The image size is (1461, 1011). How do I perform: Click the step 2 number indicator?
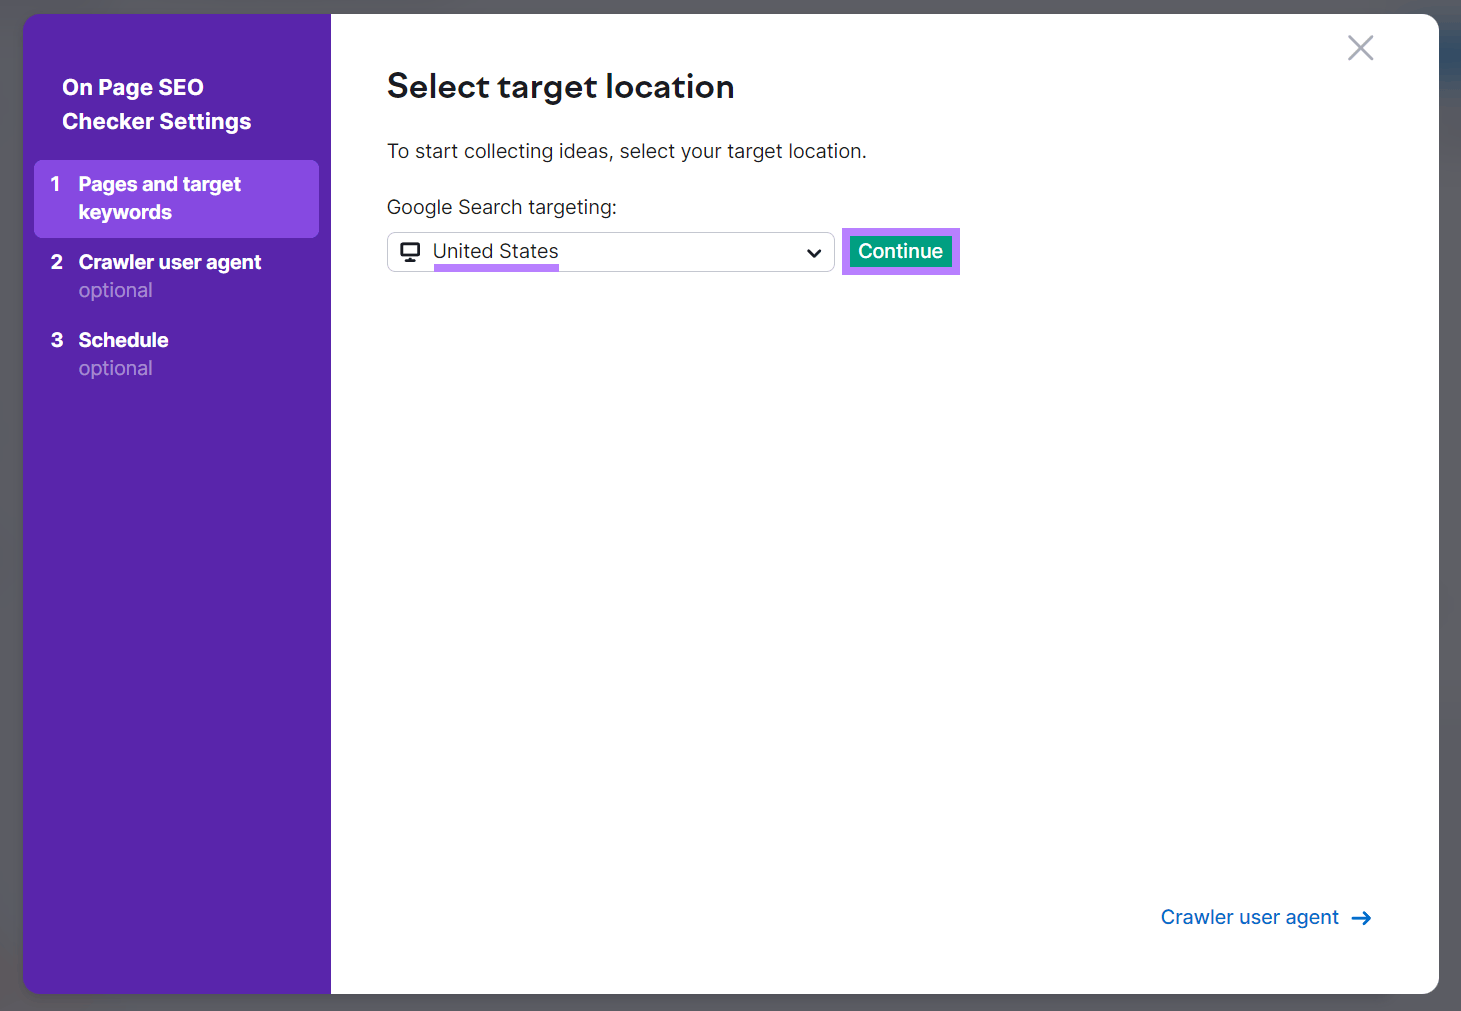point(57,262)
